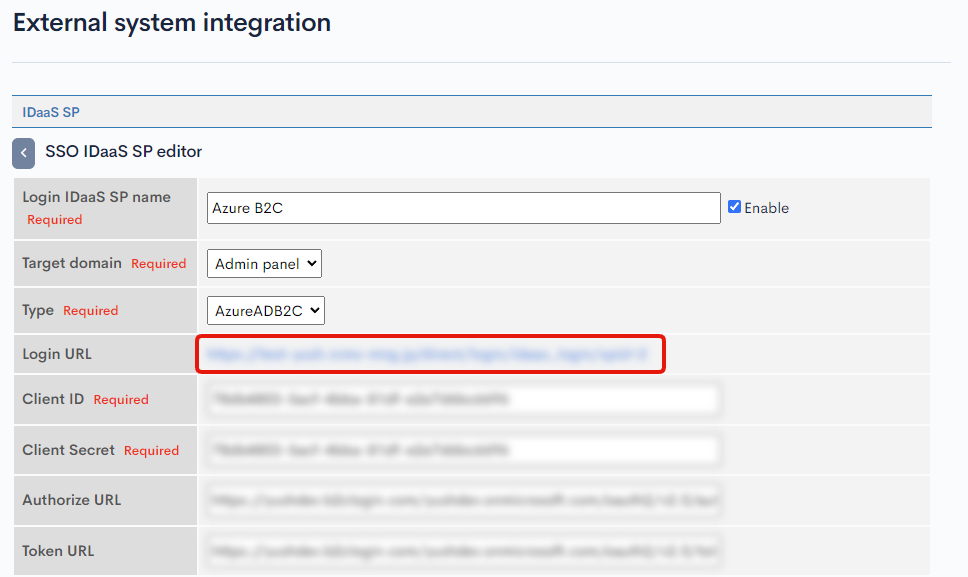Screen dimensions: 968x577
Task: Click the back arrow beside SSO IDaaS SP editor
Action: [23, 152]
